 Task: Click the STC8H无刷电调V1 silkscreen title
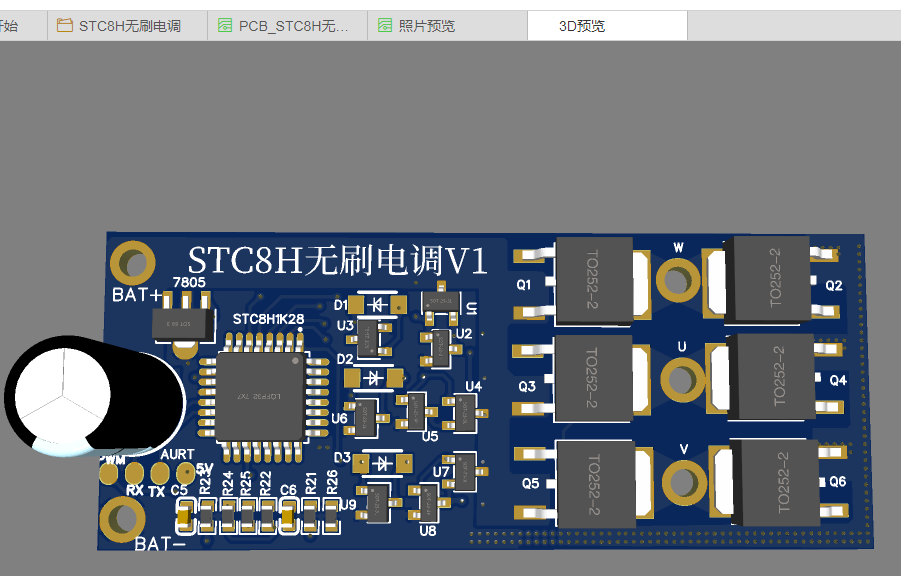(x=338, y=260)
